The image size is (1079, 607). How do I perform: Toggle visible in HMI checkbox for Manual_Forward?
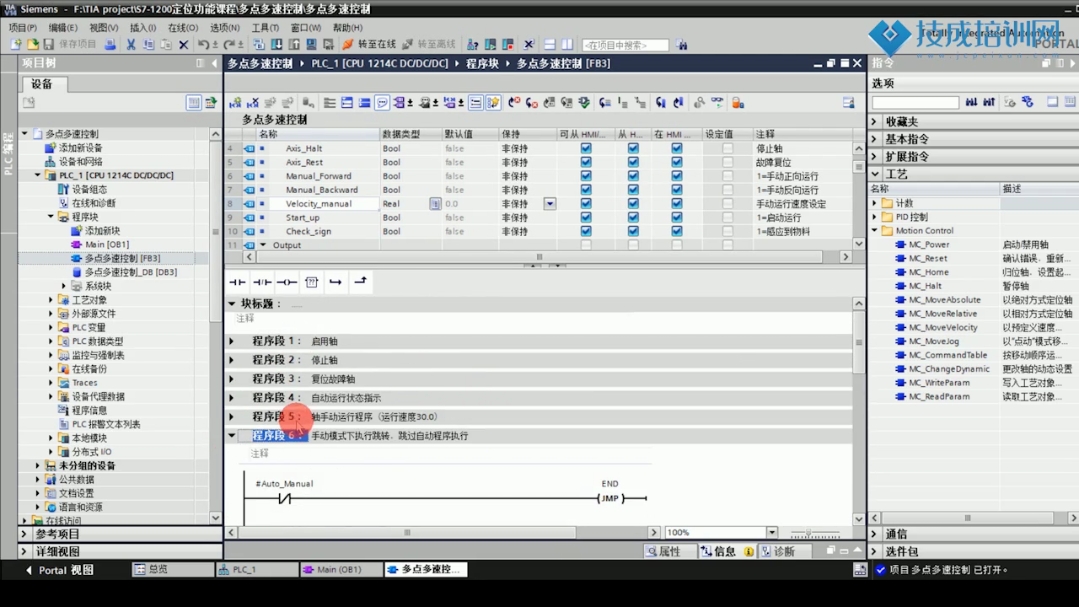click(x=676, y=176)
